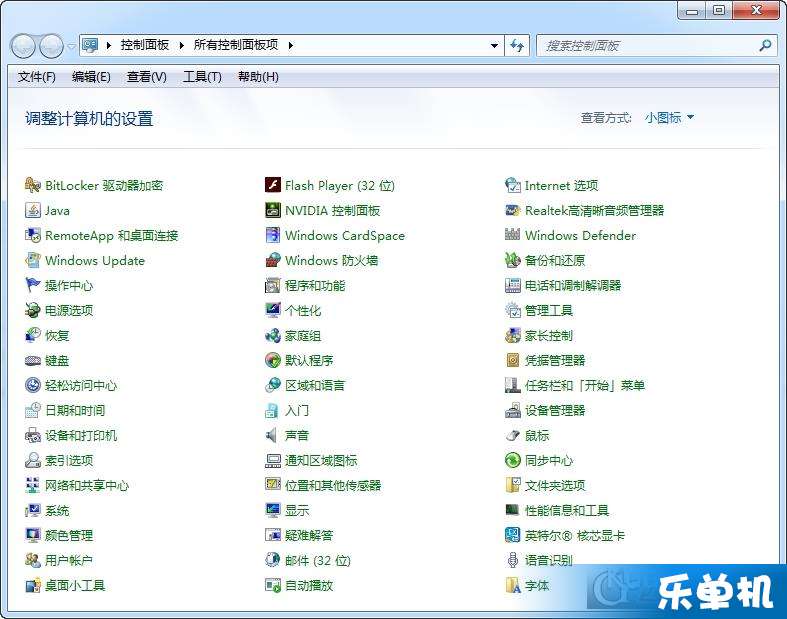This screenshot has height=619, width=787.
Task: Open the Windows Defender icon
Action: click(512, 235)
